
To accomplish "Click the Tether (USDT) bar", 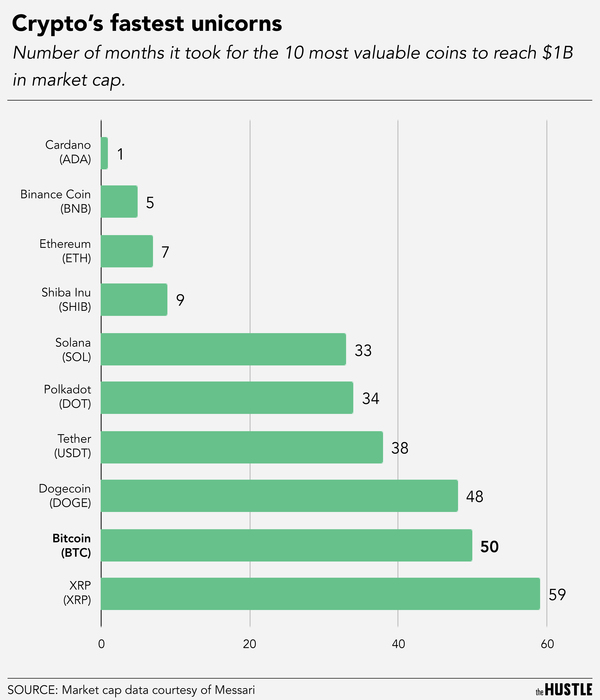I will click(242, 447).
